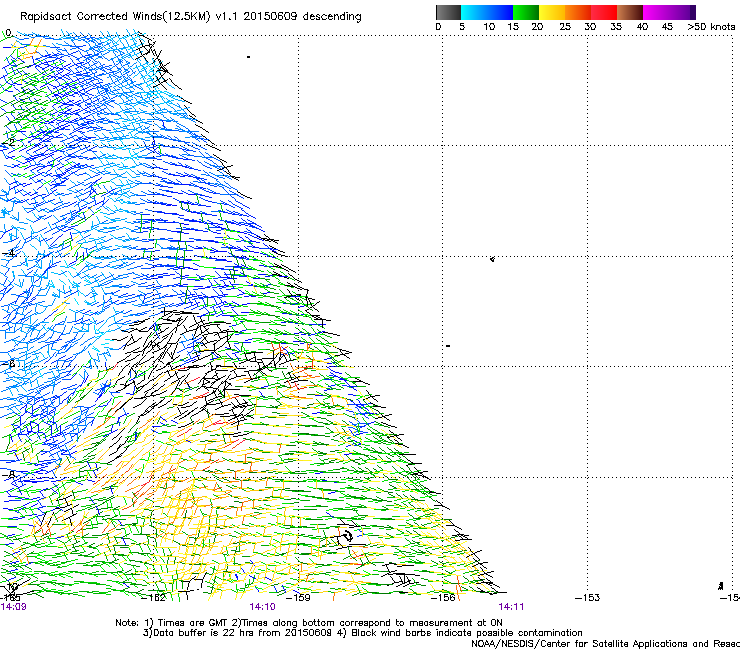740x650 pixels.
Task: Click the '-2' latitude axis label
Action: coord(9,143)
